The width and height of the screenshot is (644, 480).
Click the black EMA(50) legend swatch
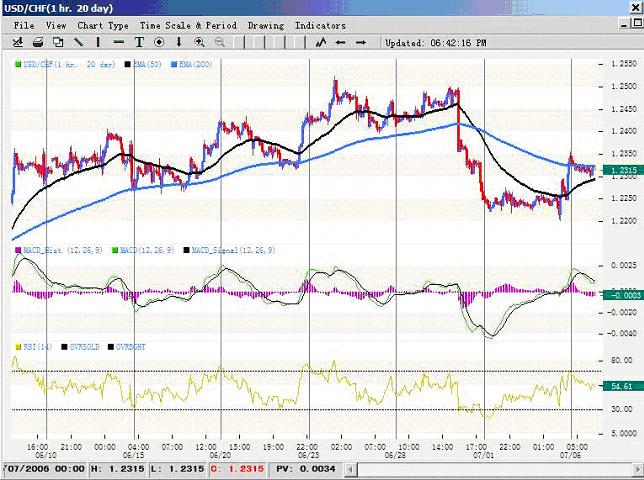point(128,64)
